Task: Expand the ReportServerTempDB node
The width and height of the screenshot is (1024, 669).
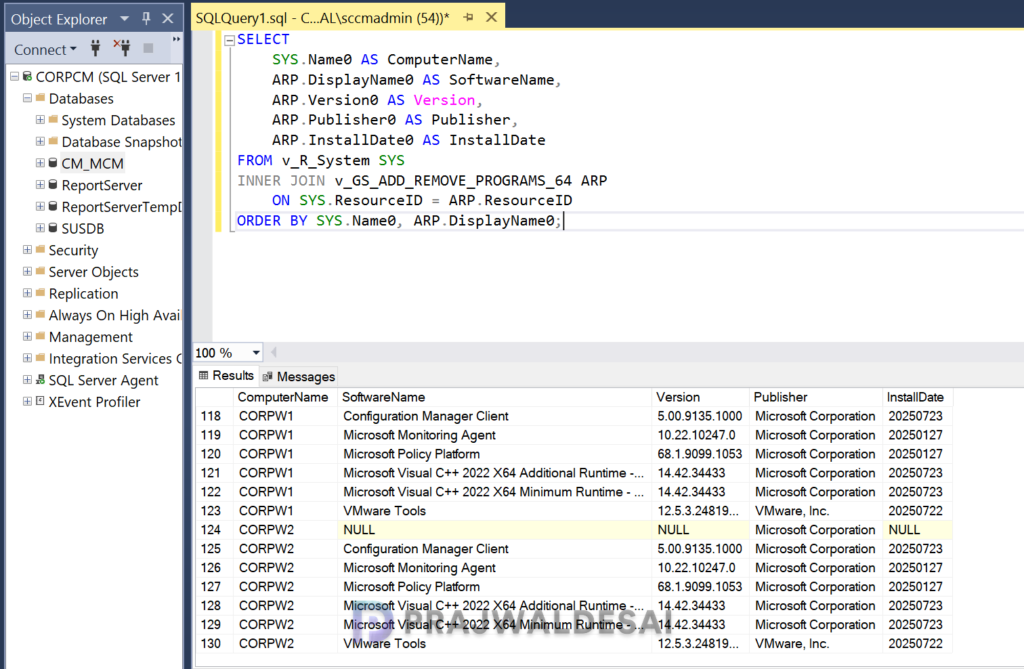Action: [x=40, y=206]
